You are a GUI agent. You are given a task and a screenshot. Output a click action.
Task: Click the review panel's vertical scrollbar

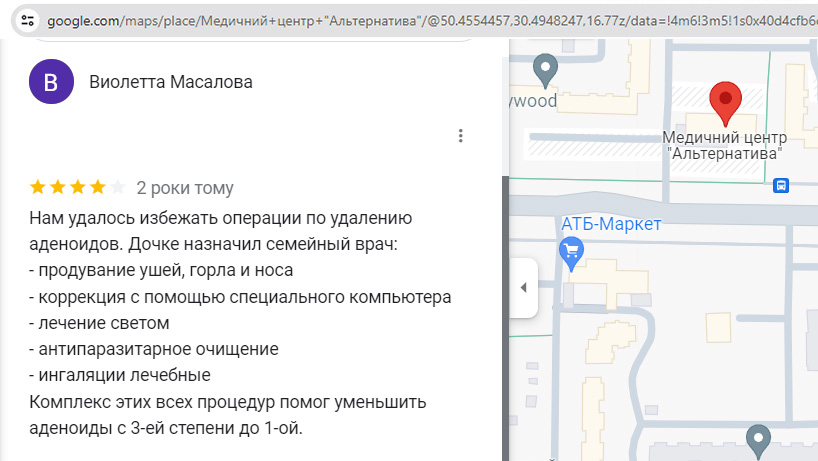pyautogui.click(x=505, y=300)
